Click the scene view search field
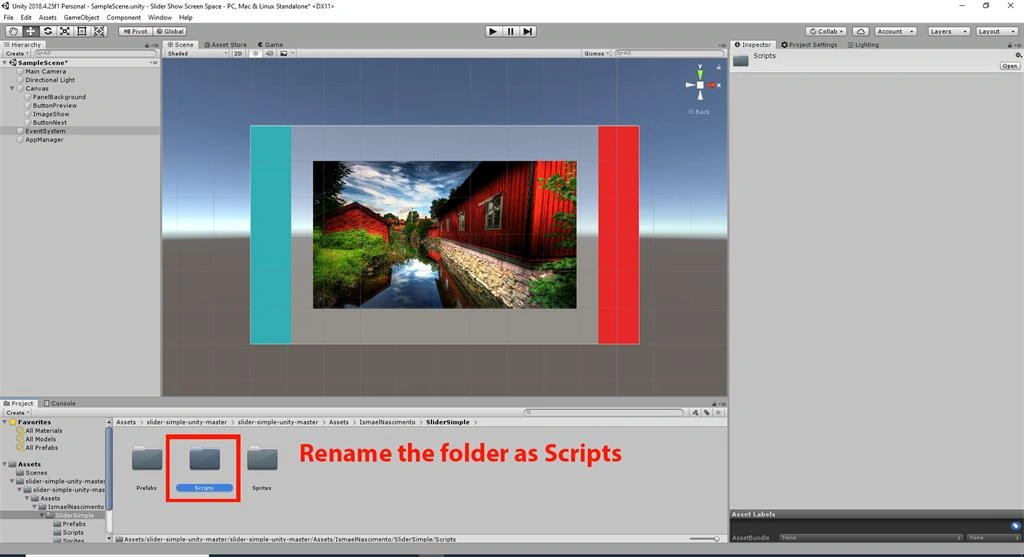This screenshot has width=1024, height=557. [x=669, y=54]
